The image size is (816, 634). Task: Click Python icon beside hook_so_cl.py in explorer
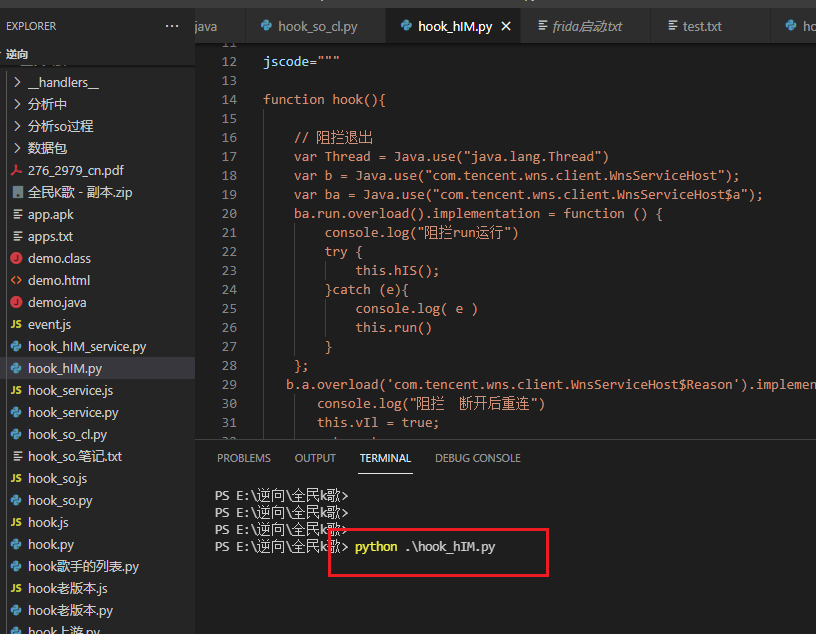17,434
